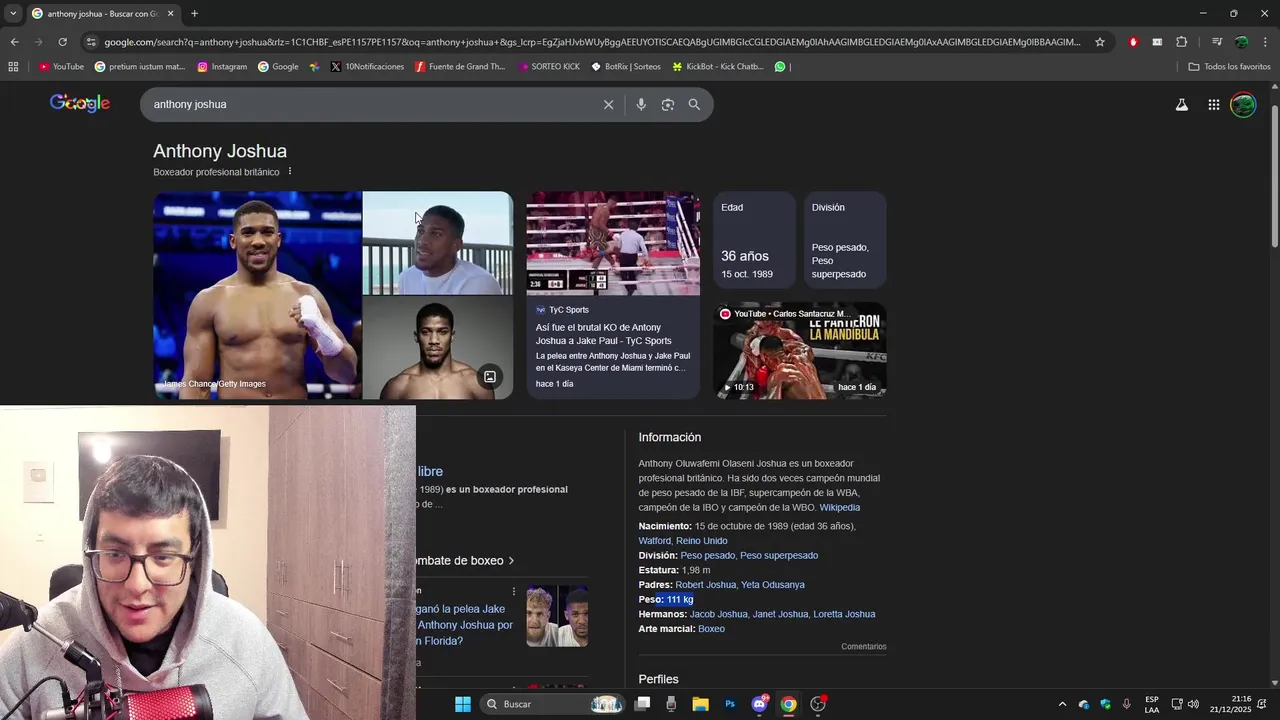Viewport: 1280px width, 720px height.
Task: Open the Boxeo martial art link
Action: pos(711,629)
